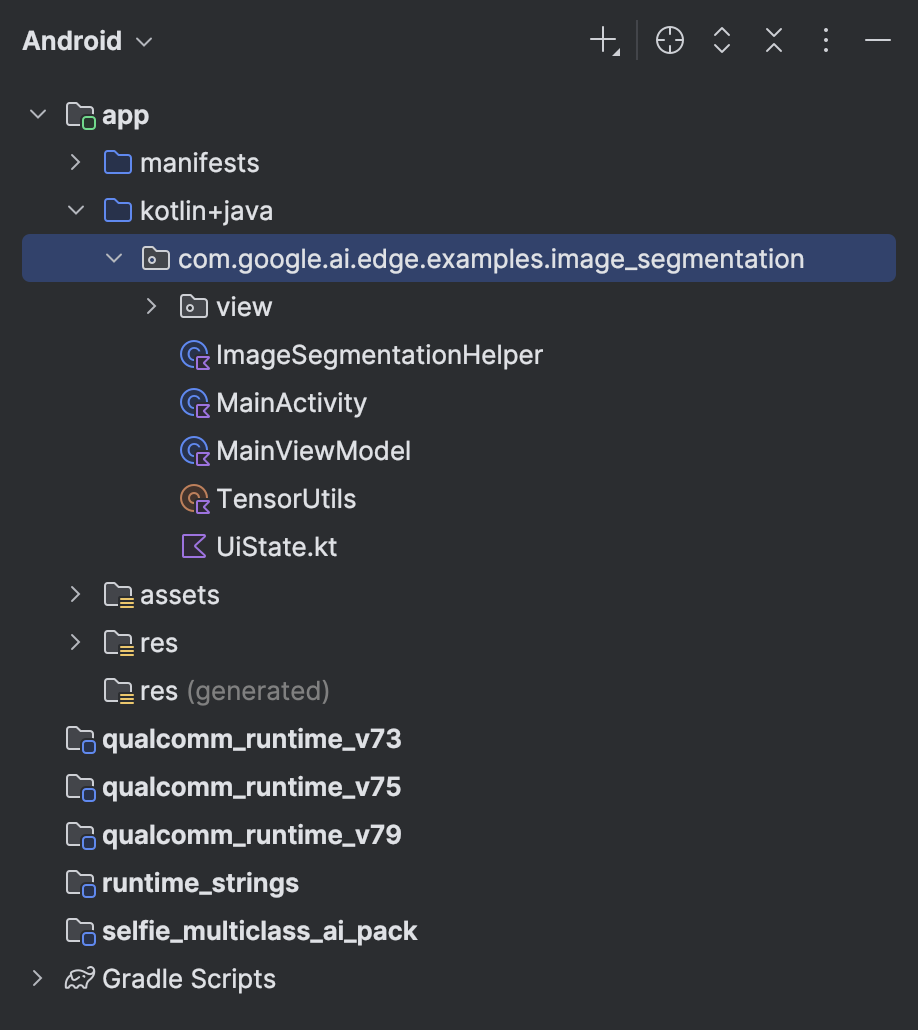The image size is (918, 1030).
Task: Expand the manifests folder
Action: coord(76,163)
